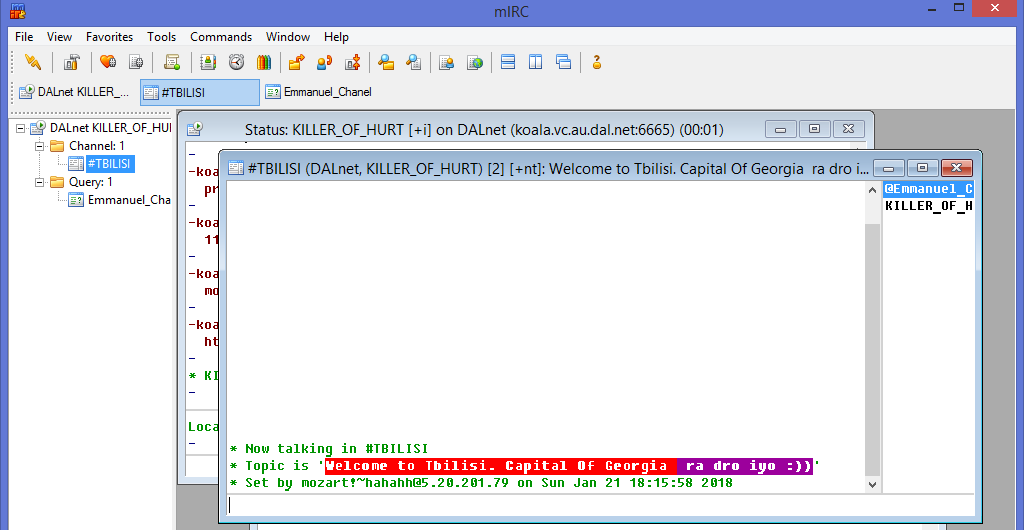Image resolution: width=1024 pixels, height=530 pixels.
Task: Select Query: 1 folder in treebar
Action: coord(91,182)
